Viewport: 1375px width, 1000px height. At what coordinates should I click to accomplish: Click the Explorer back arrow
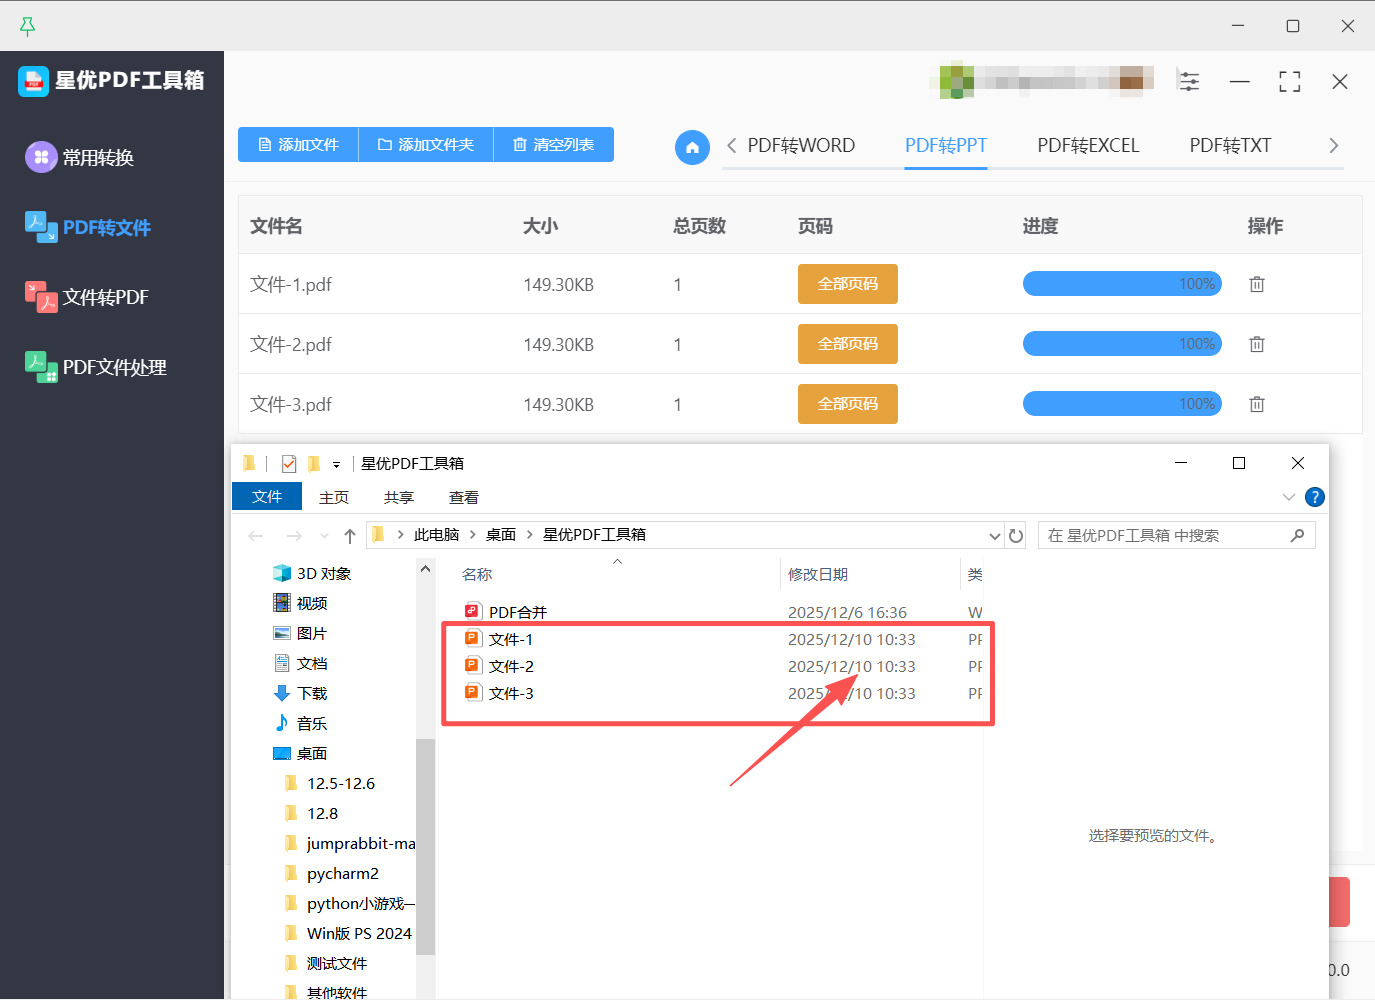(256, 536)
